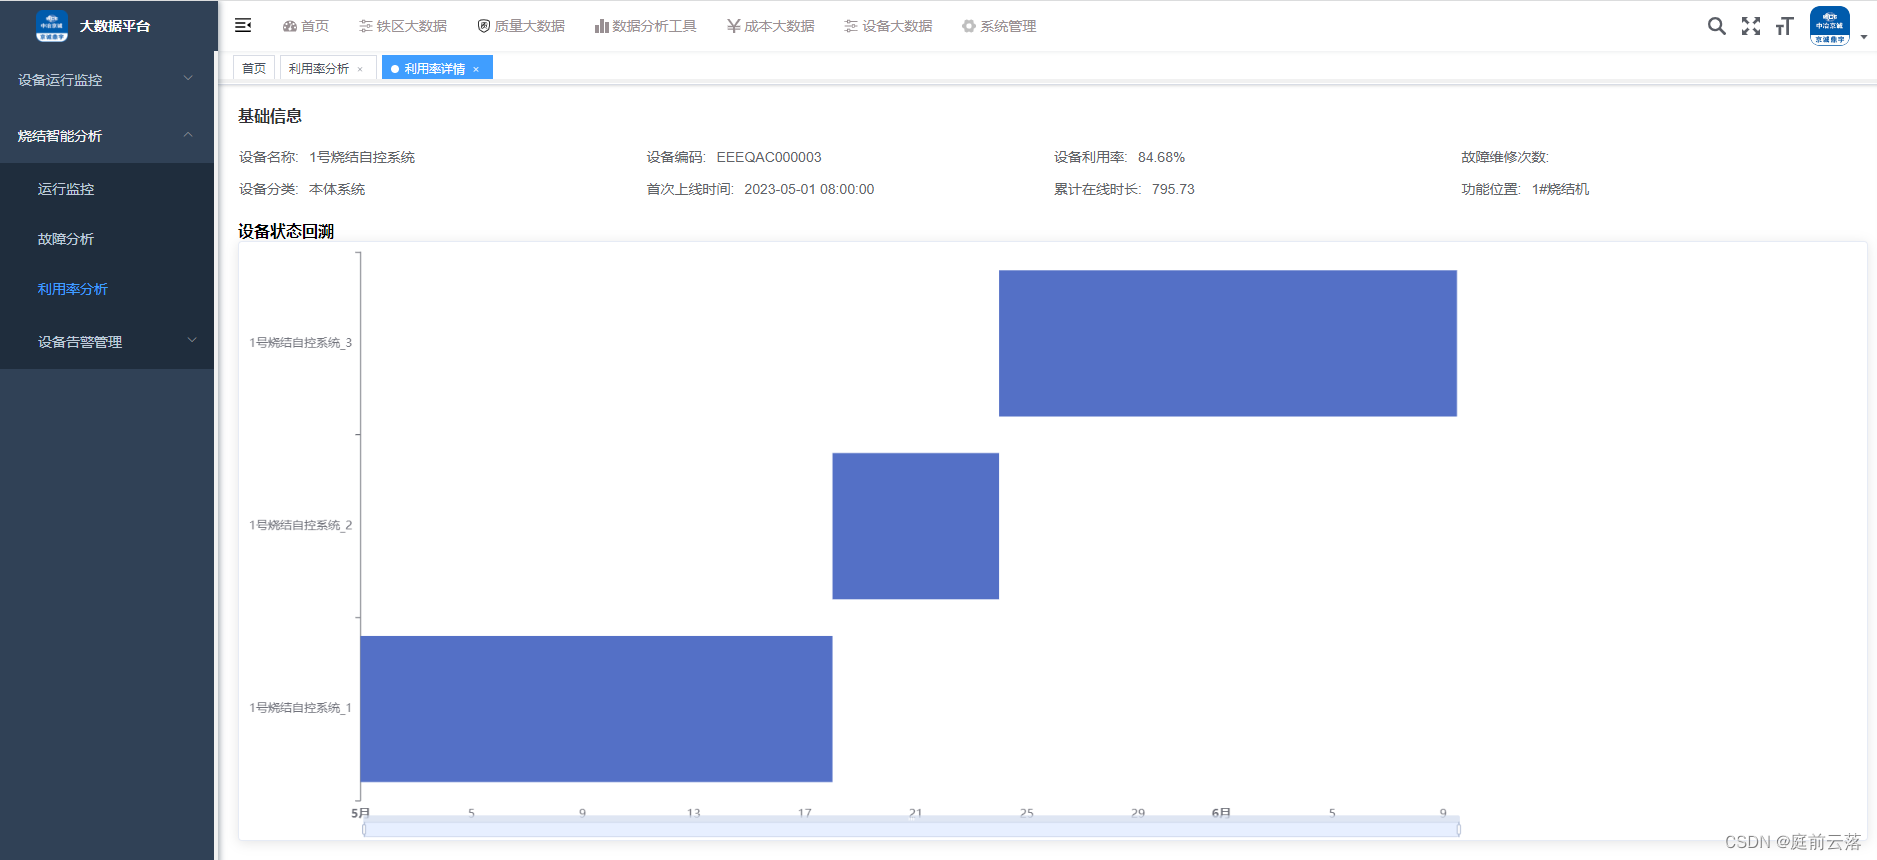Expand the 设备运行监控 sidebar group

(107, 79)
